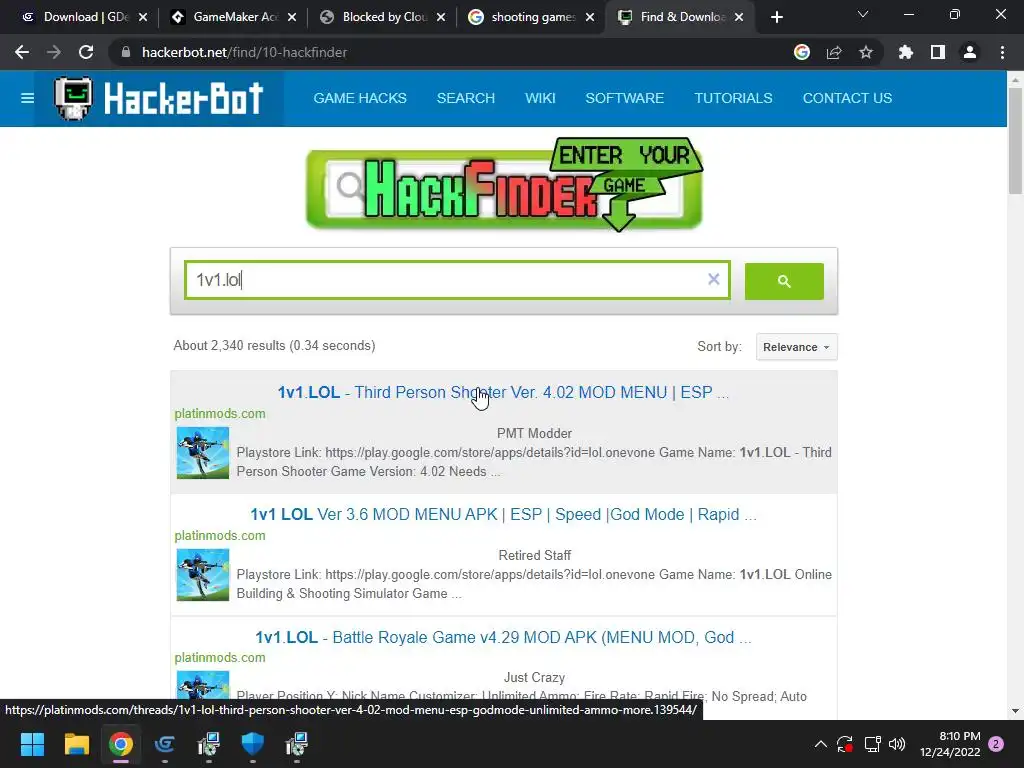Open SOFTWARE menu item
The width and height of the screenshot is (1024, 768).
tap(624, 98)
